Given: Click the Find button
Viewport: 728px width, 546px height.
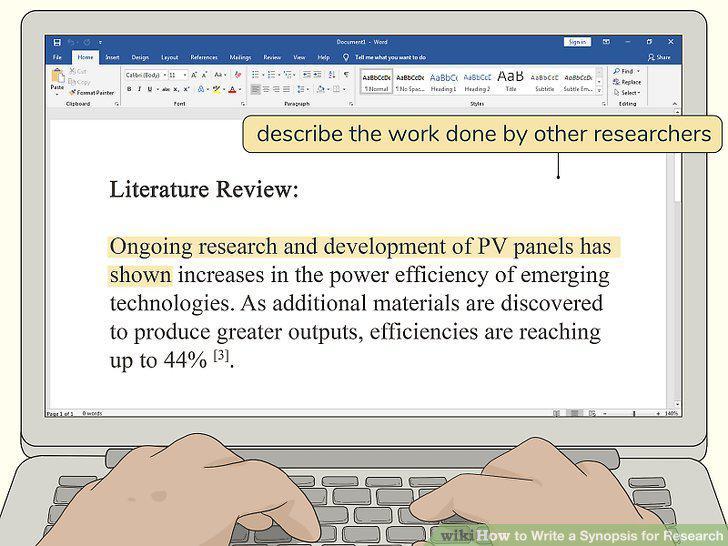Looking at the screenshot, I should (x=626, y=71).
